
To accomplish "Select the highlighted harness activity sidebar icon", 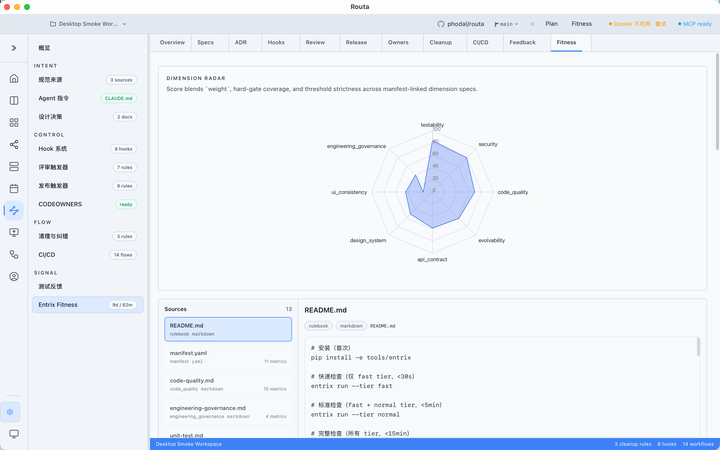I will point(14,210).
